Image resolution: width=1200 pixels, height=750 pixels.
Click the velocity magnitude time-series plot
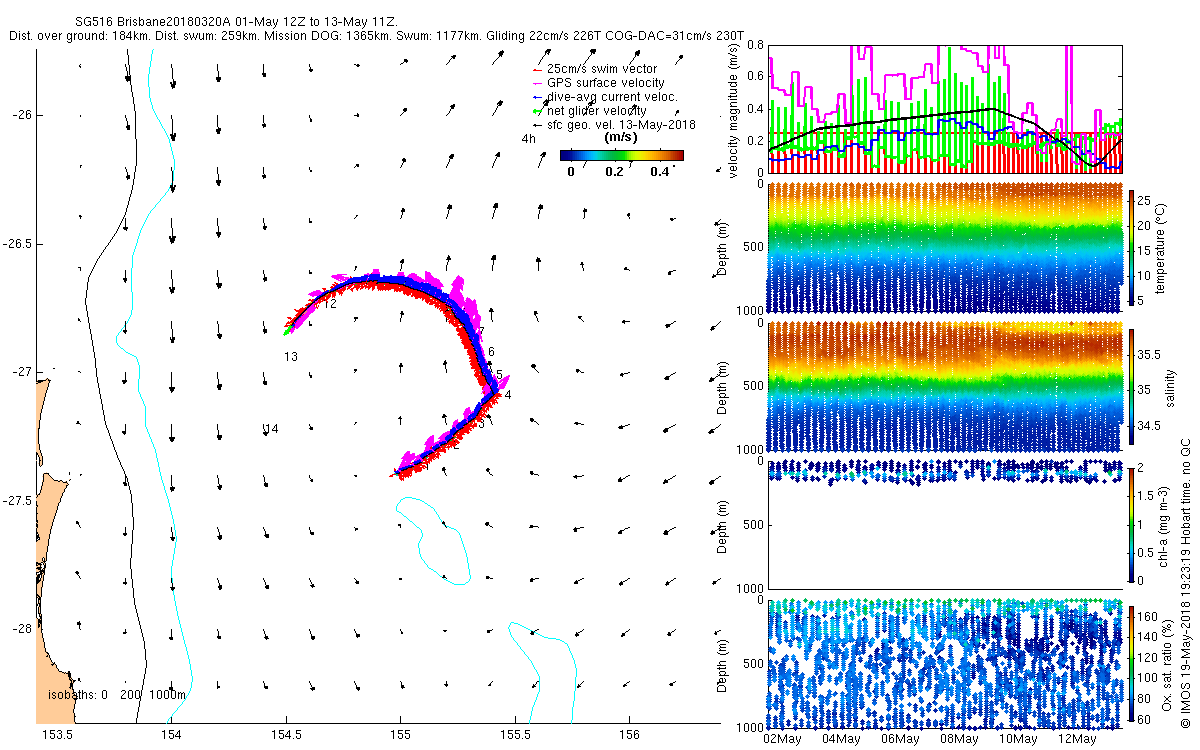(x=944, y=108)
